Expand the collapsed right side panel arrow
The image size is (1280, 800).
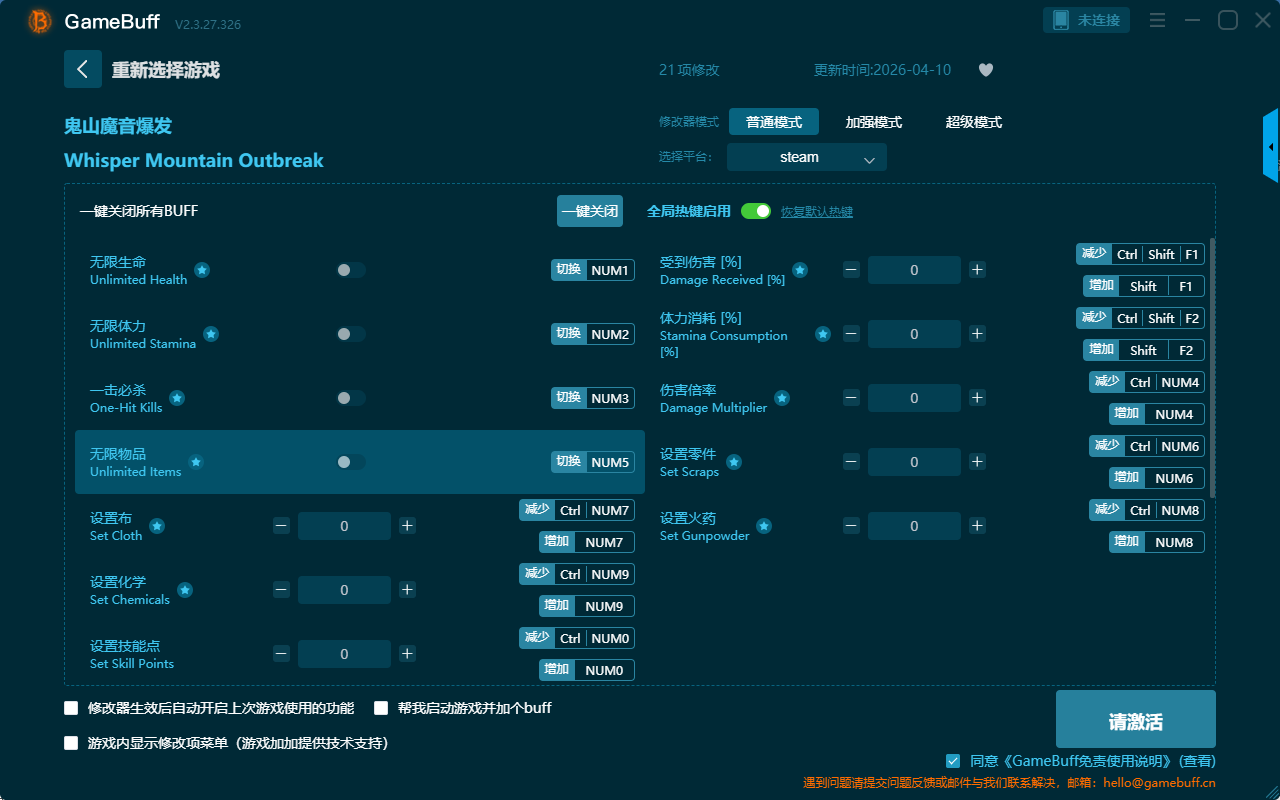click(1271, 147)
